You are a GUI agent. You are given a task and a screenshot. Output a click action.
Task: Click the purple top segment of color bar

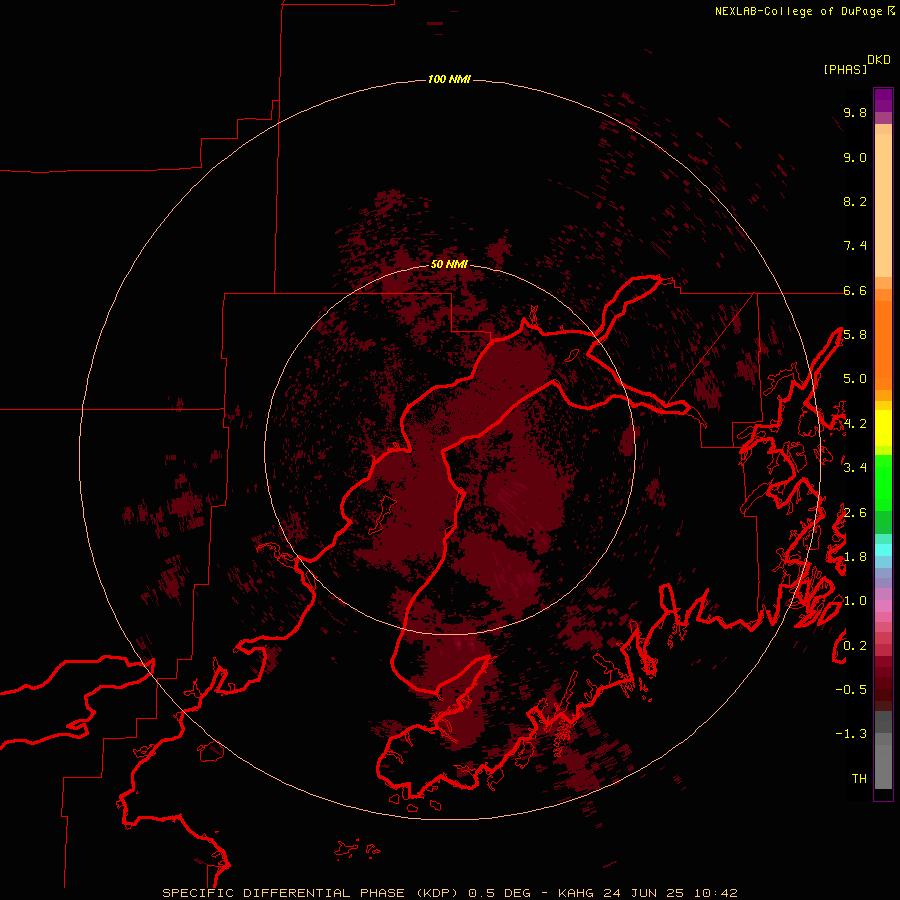pos(883,100)
